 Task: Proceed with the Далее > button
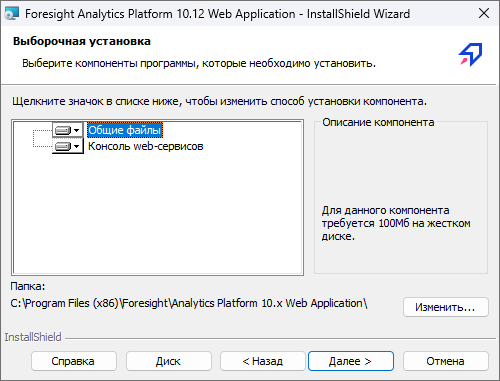pyautogui.click(x=351, y=361)
